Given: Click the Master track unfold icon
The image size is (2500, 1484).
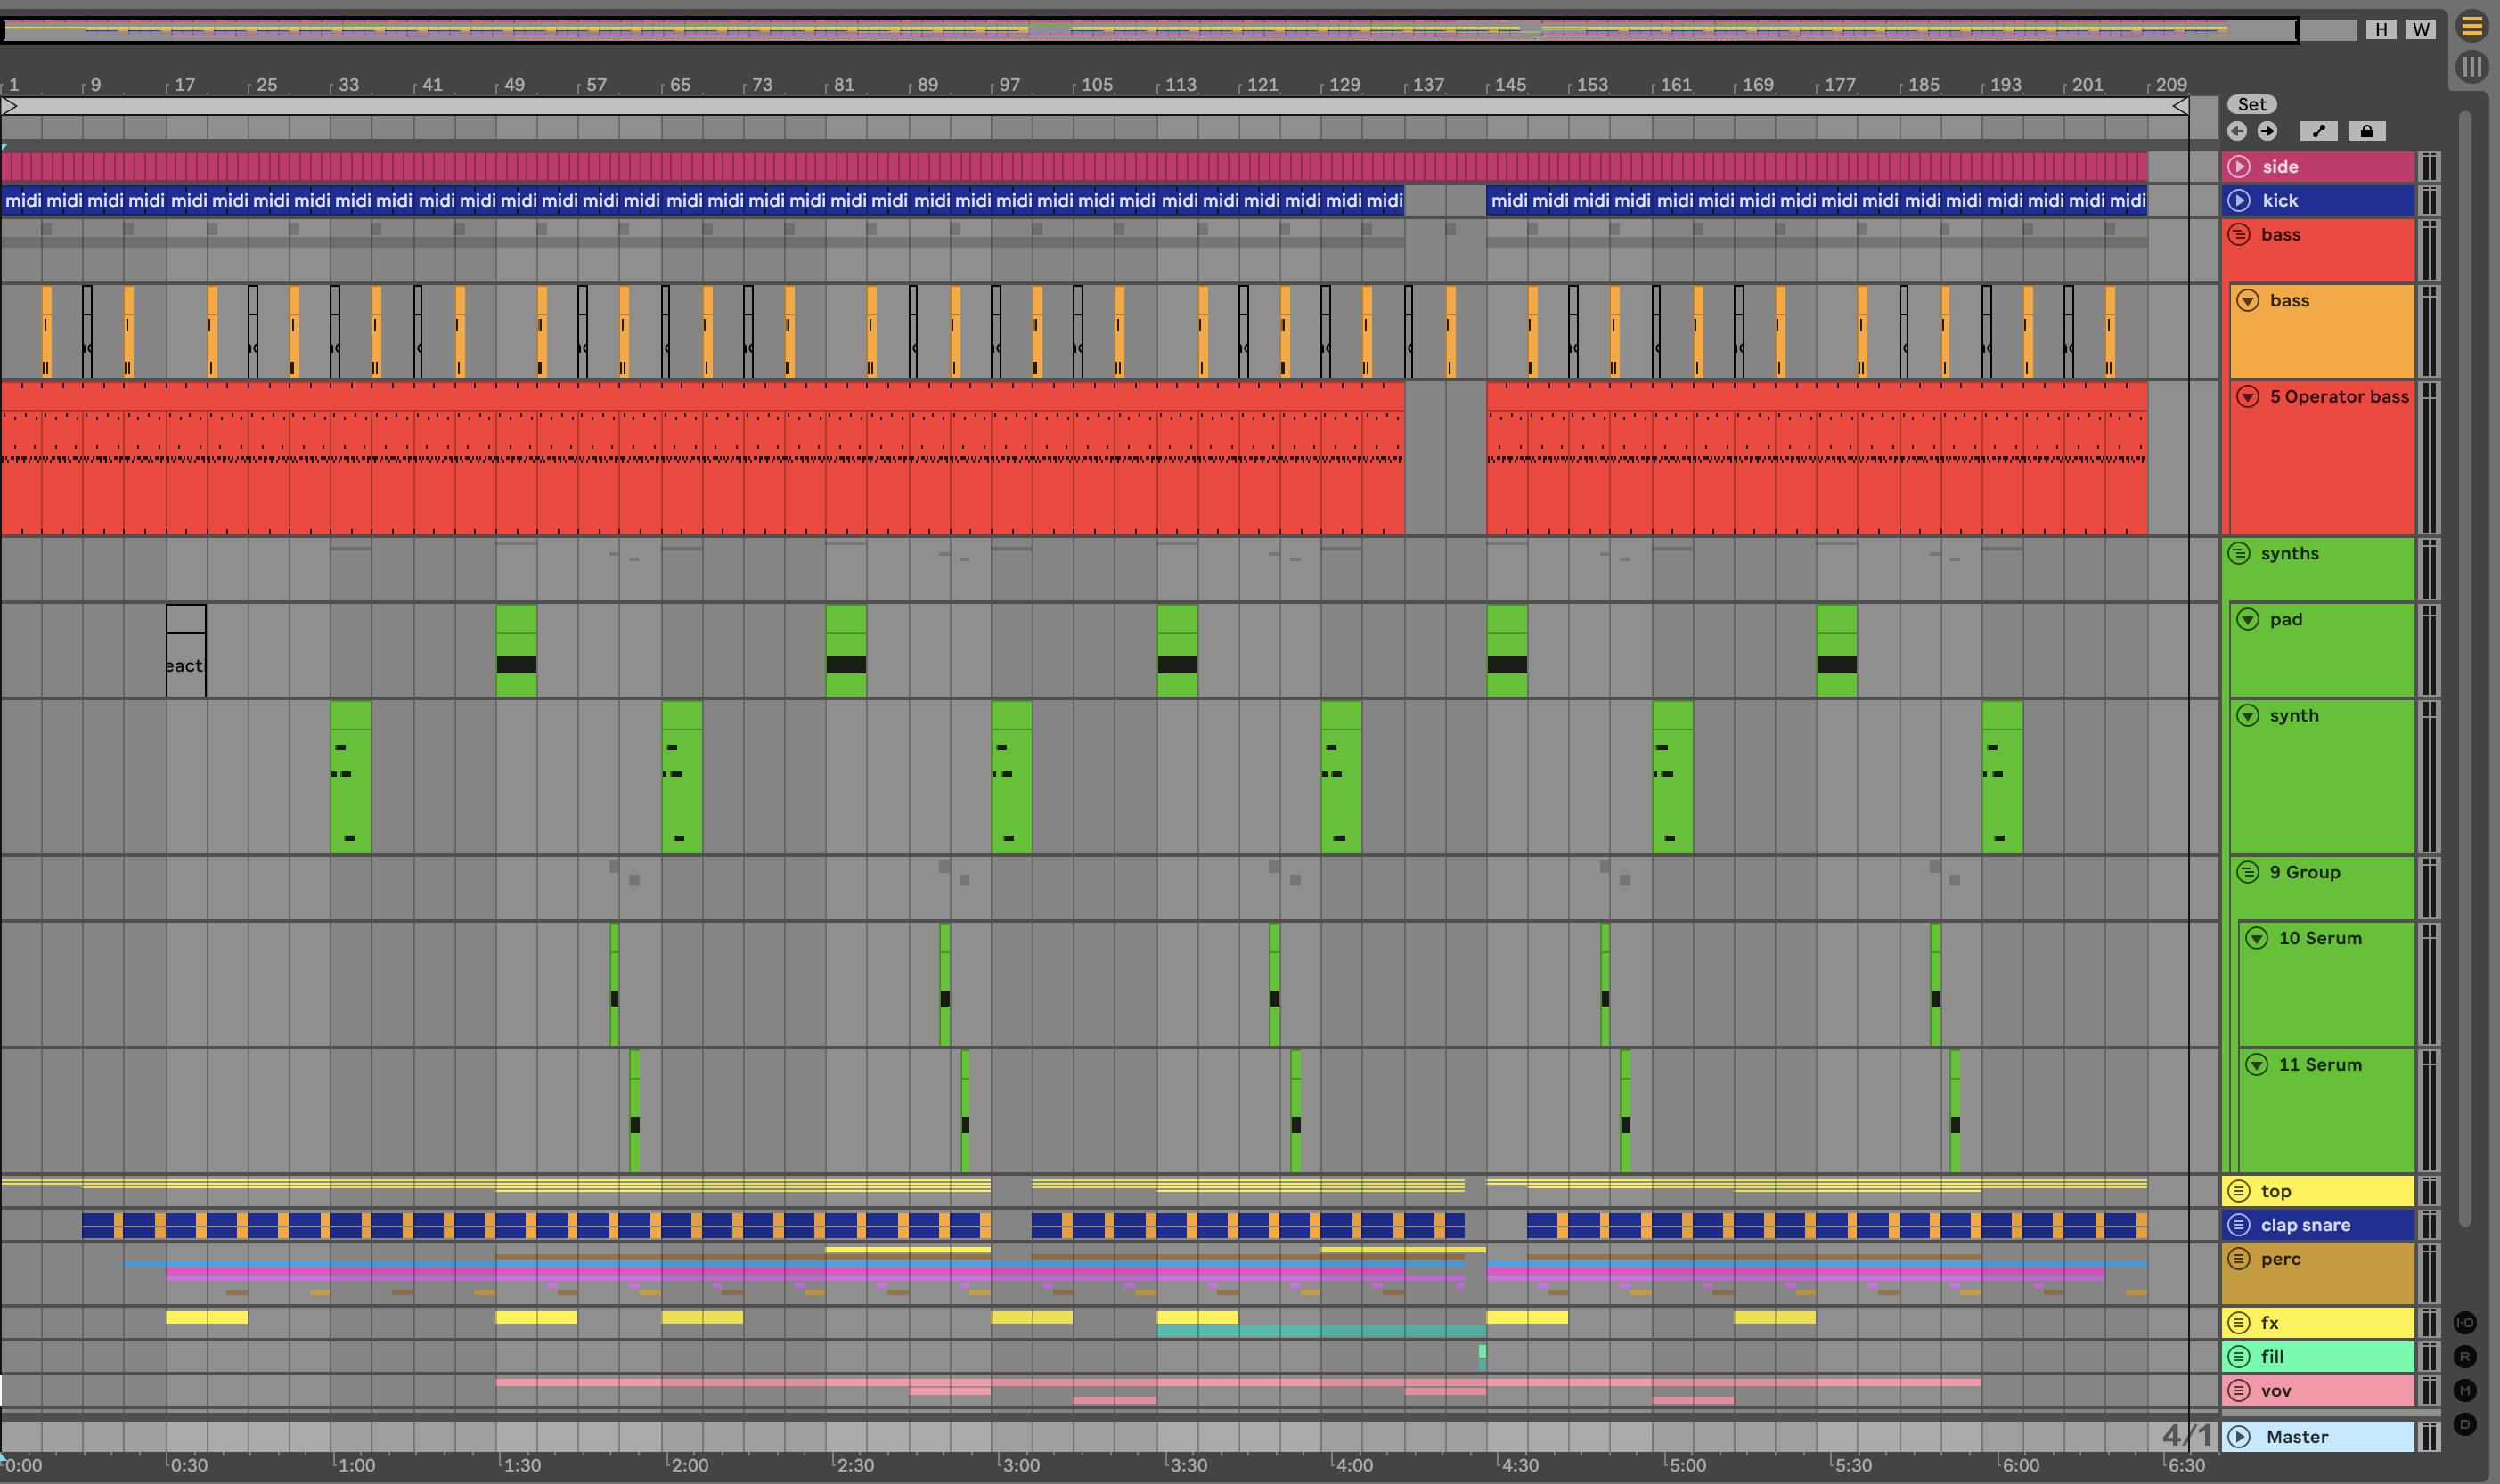Looking at the screenshot, I should 2240,1437.
